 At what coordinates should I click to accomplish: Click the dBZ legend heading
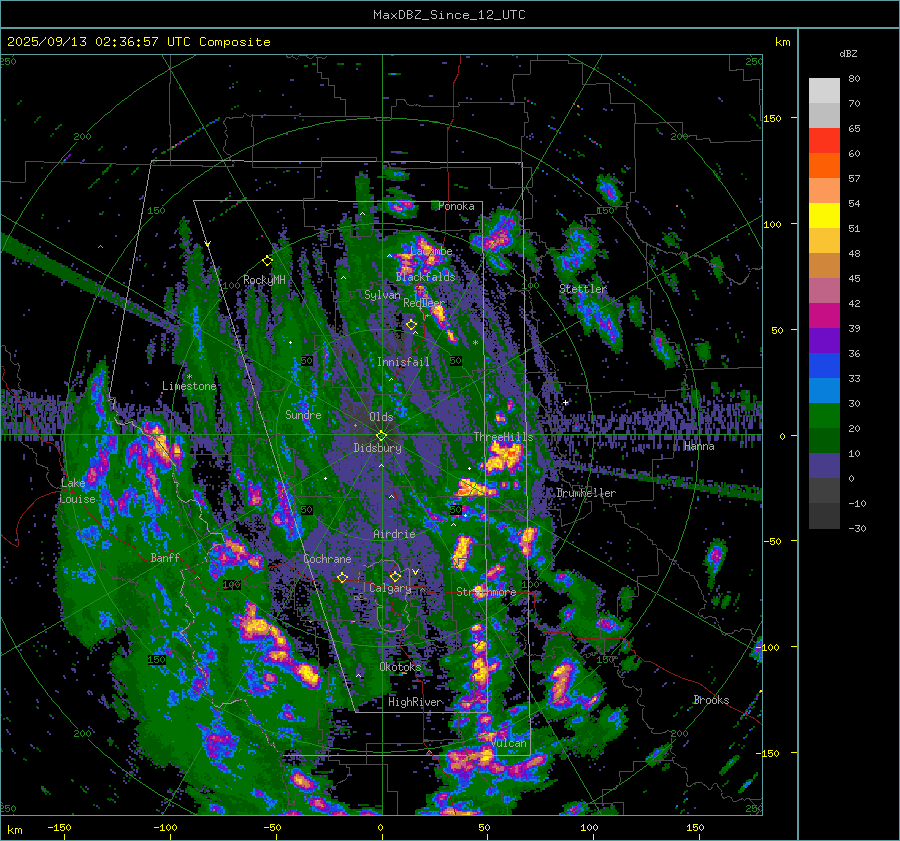point(848,54)
